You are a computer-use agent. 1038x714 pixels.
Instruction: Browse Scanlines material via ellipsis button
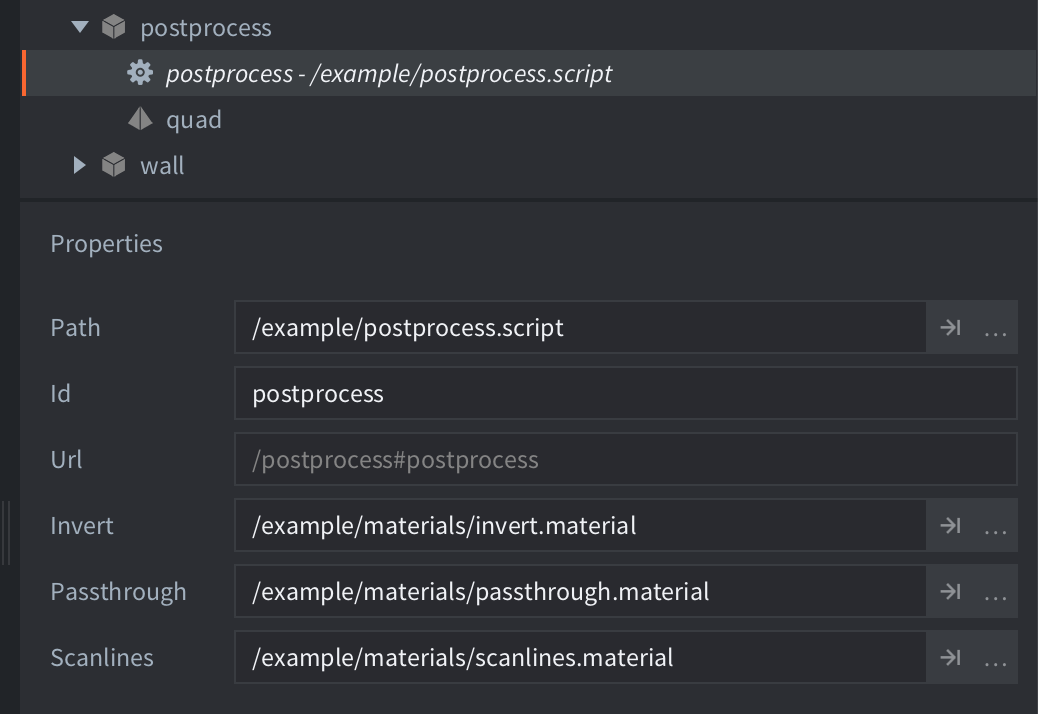pos(995,657)
